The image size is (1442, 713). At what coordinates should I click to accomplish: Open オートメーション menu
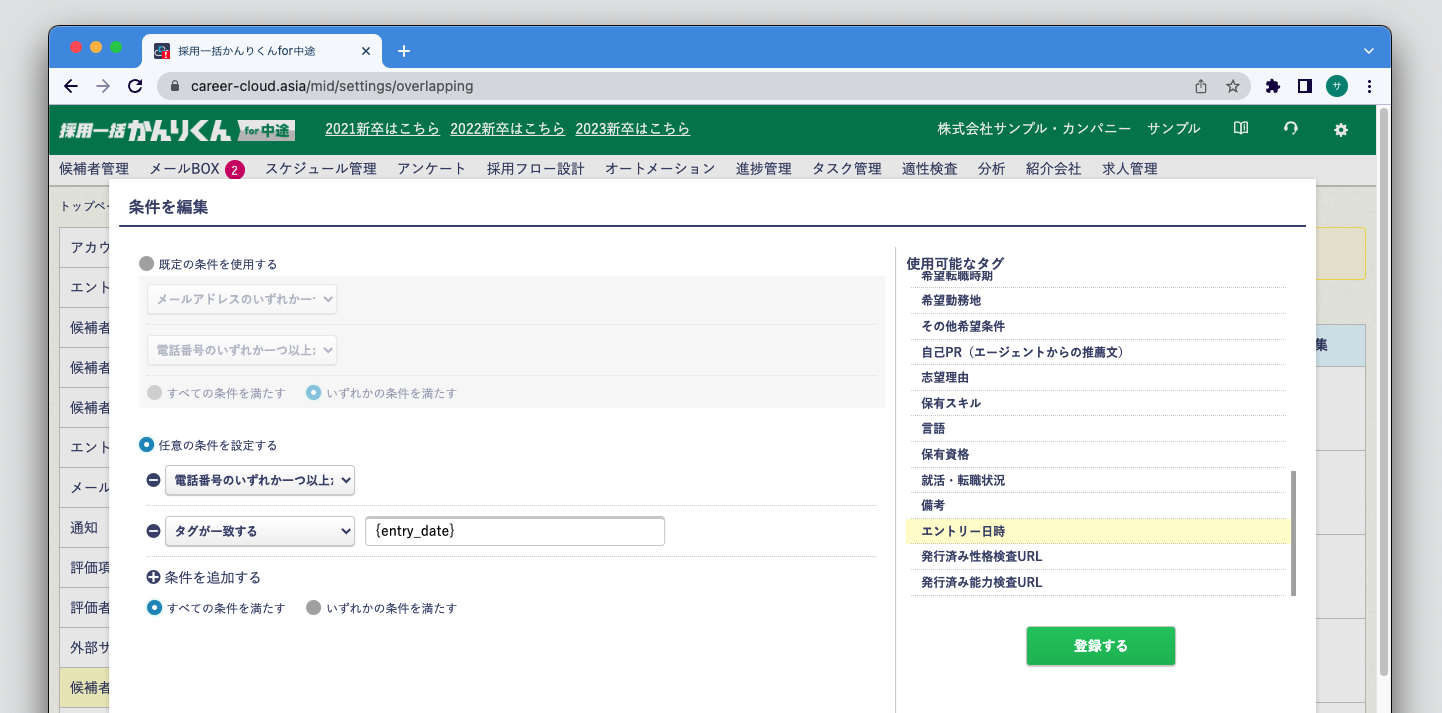[x=660, y=169]
